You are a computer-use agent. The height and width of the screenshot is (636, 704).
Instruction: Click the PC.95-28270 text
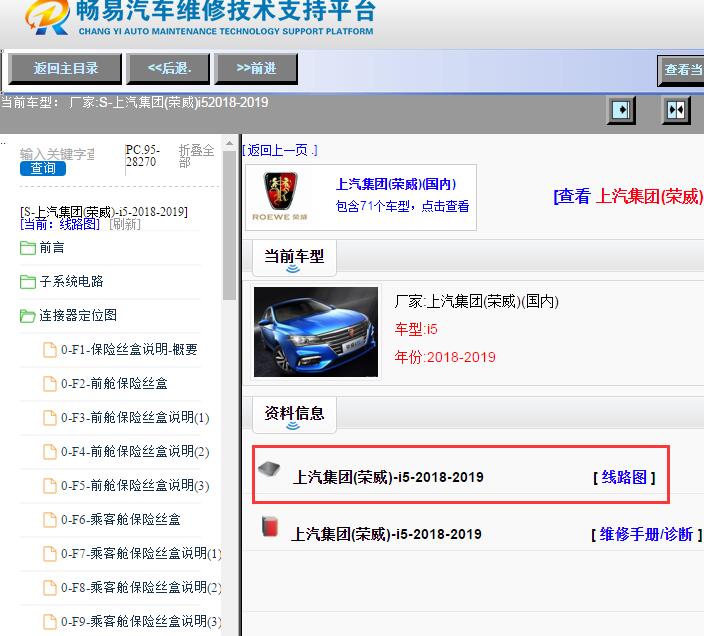143,156
